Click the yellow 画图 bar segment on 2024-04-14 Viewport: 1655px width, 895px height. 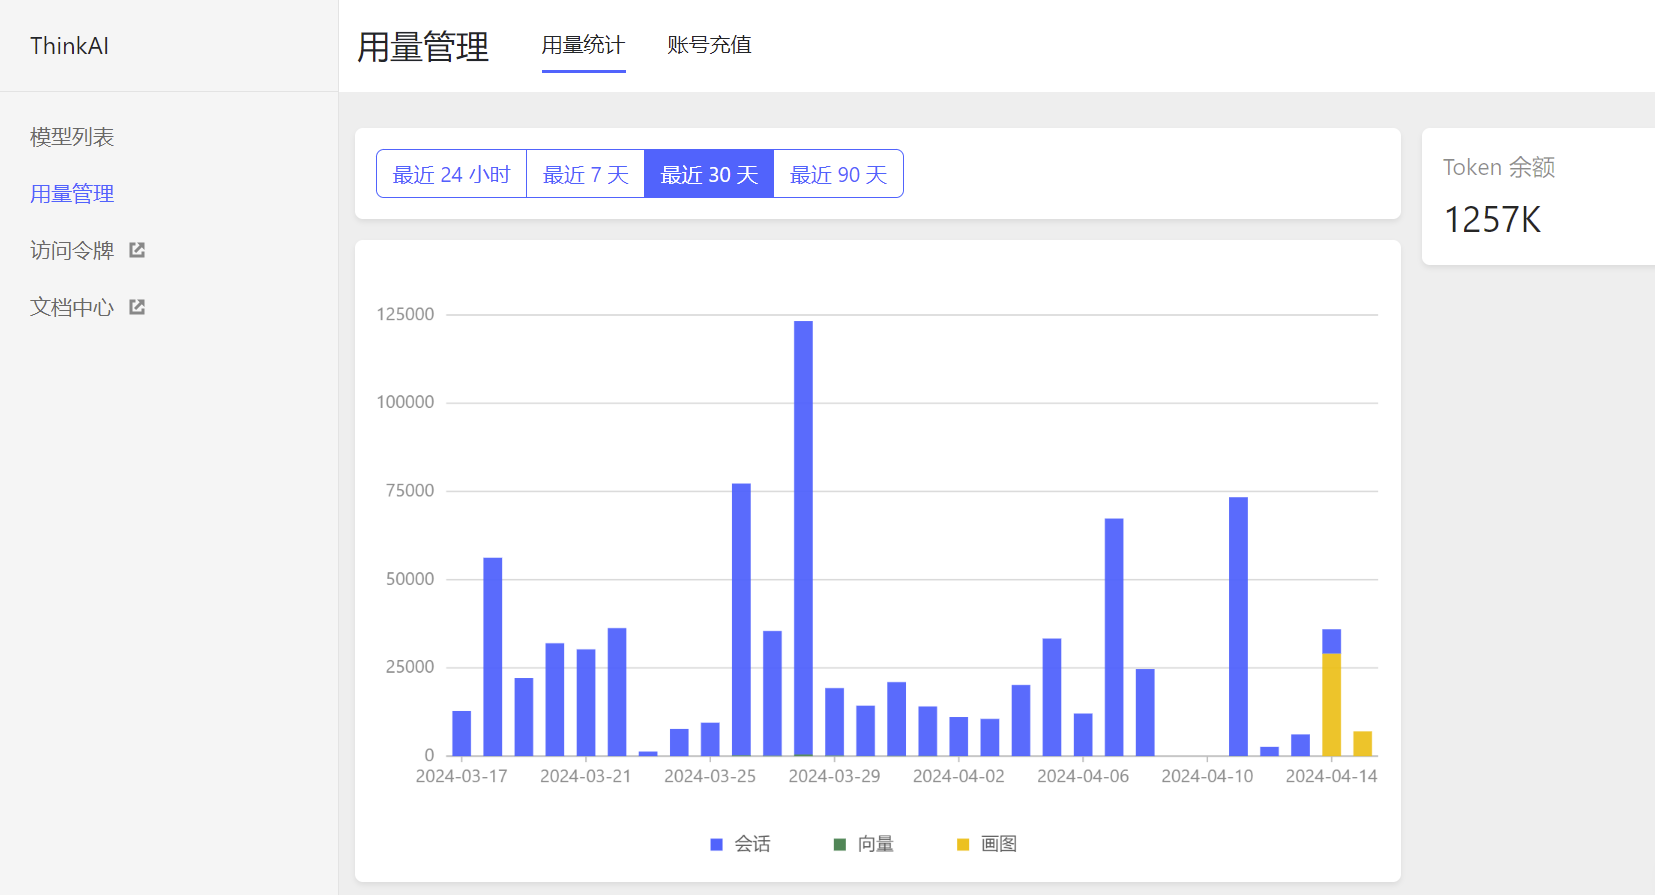pyautogui.click(x=1331, y=704)
